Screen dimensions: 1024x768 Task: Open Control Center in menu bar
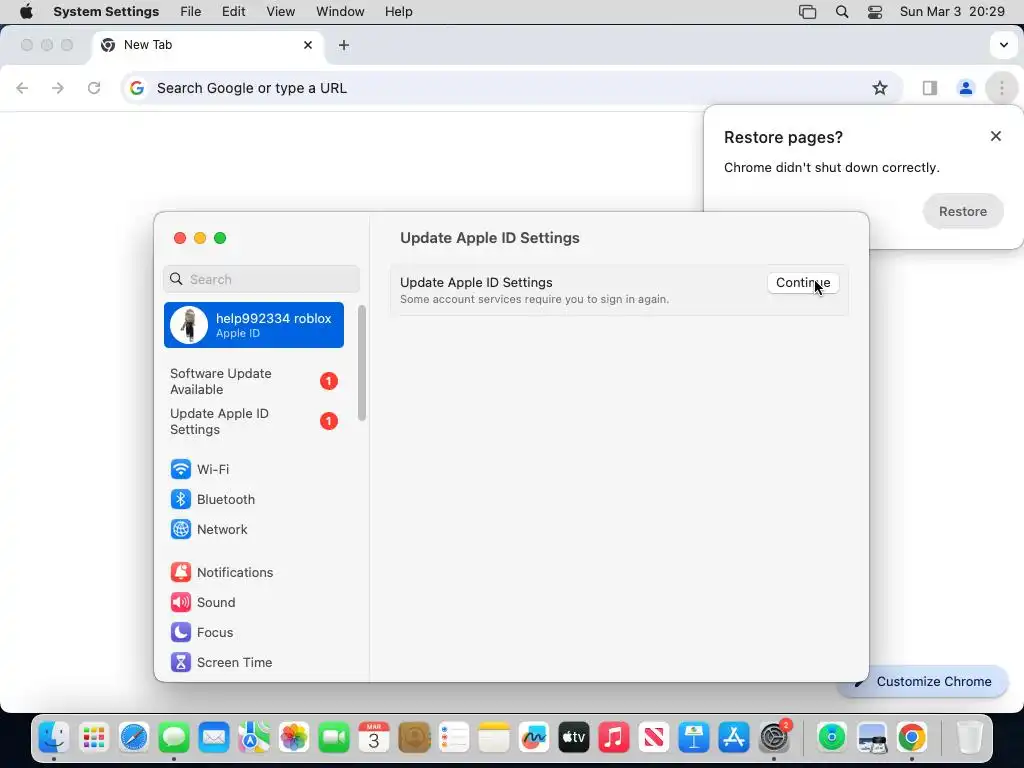pos(874,12)
